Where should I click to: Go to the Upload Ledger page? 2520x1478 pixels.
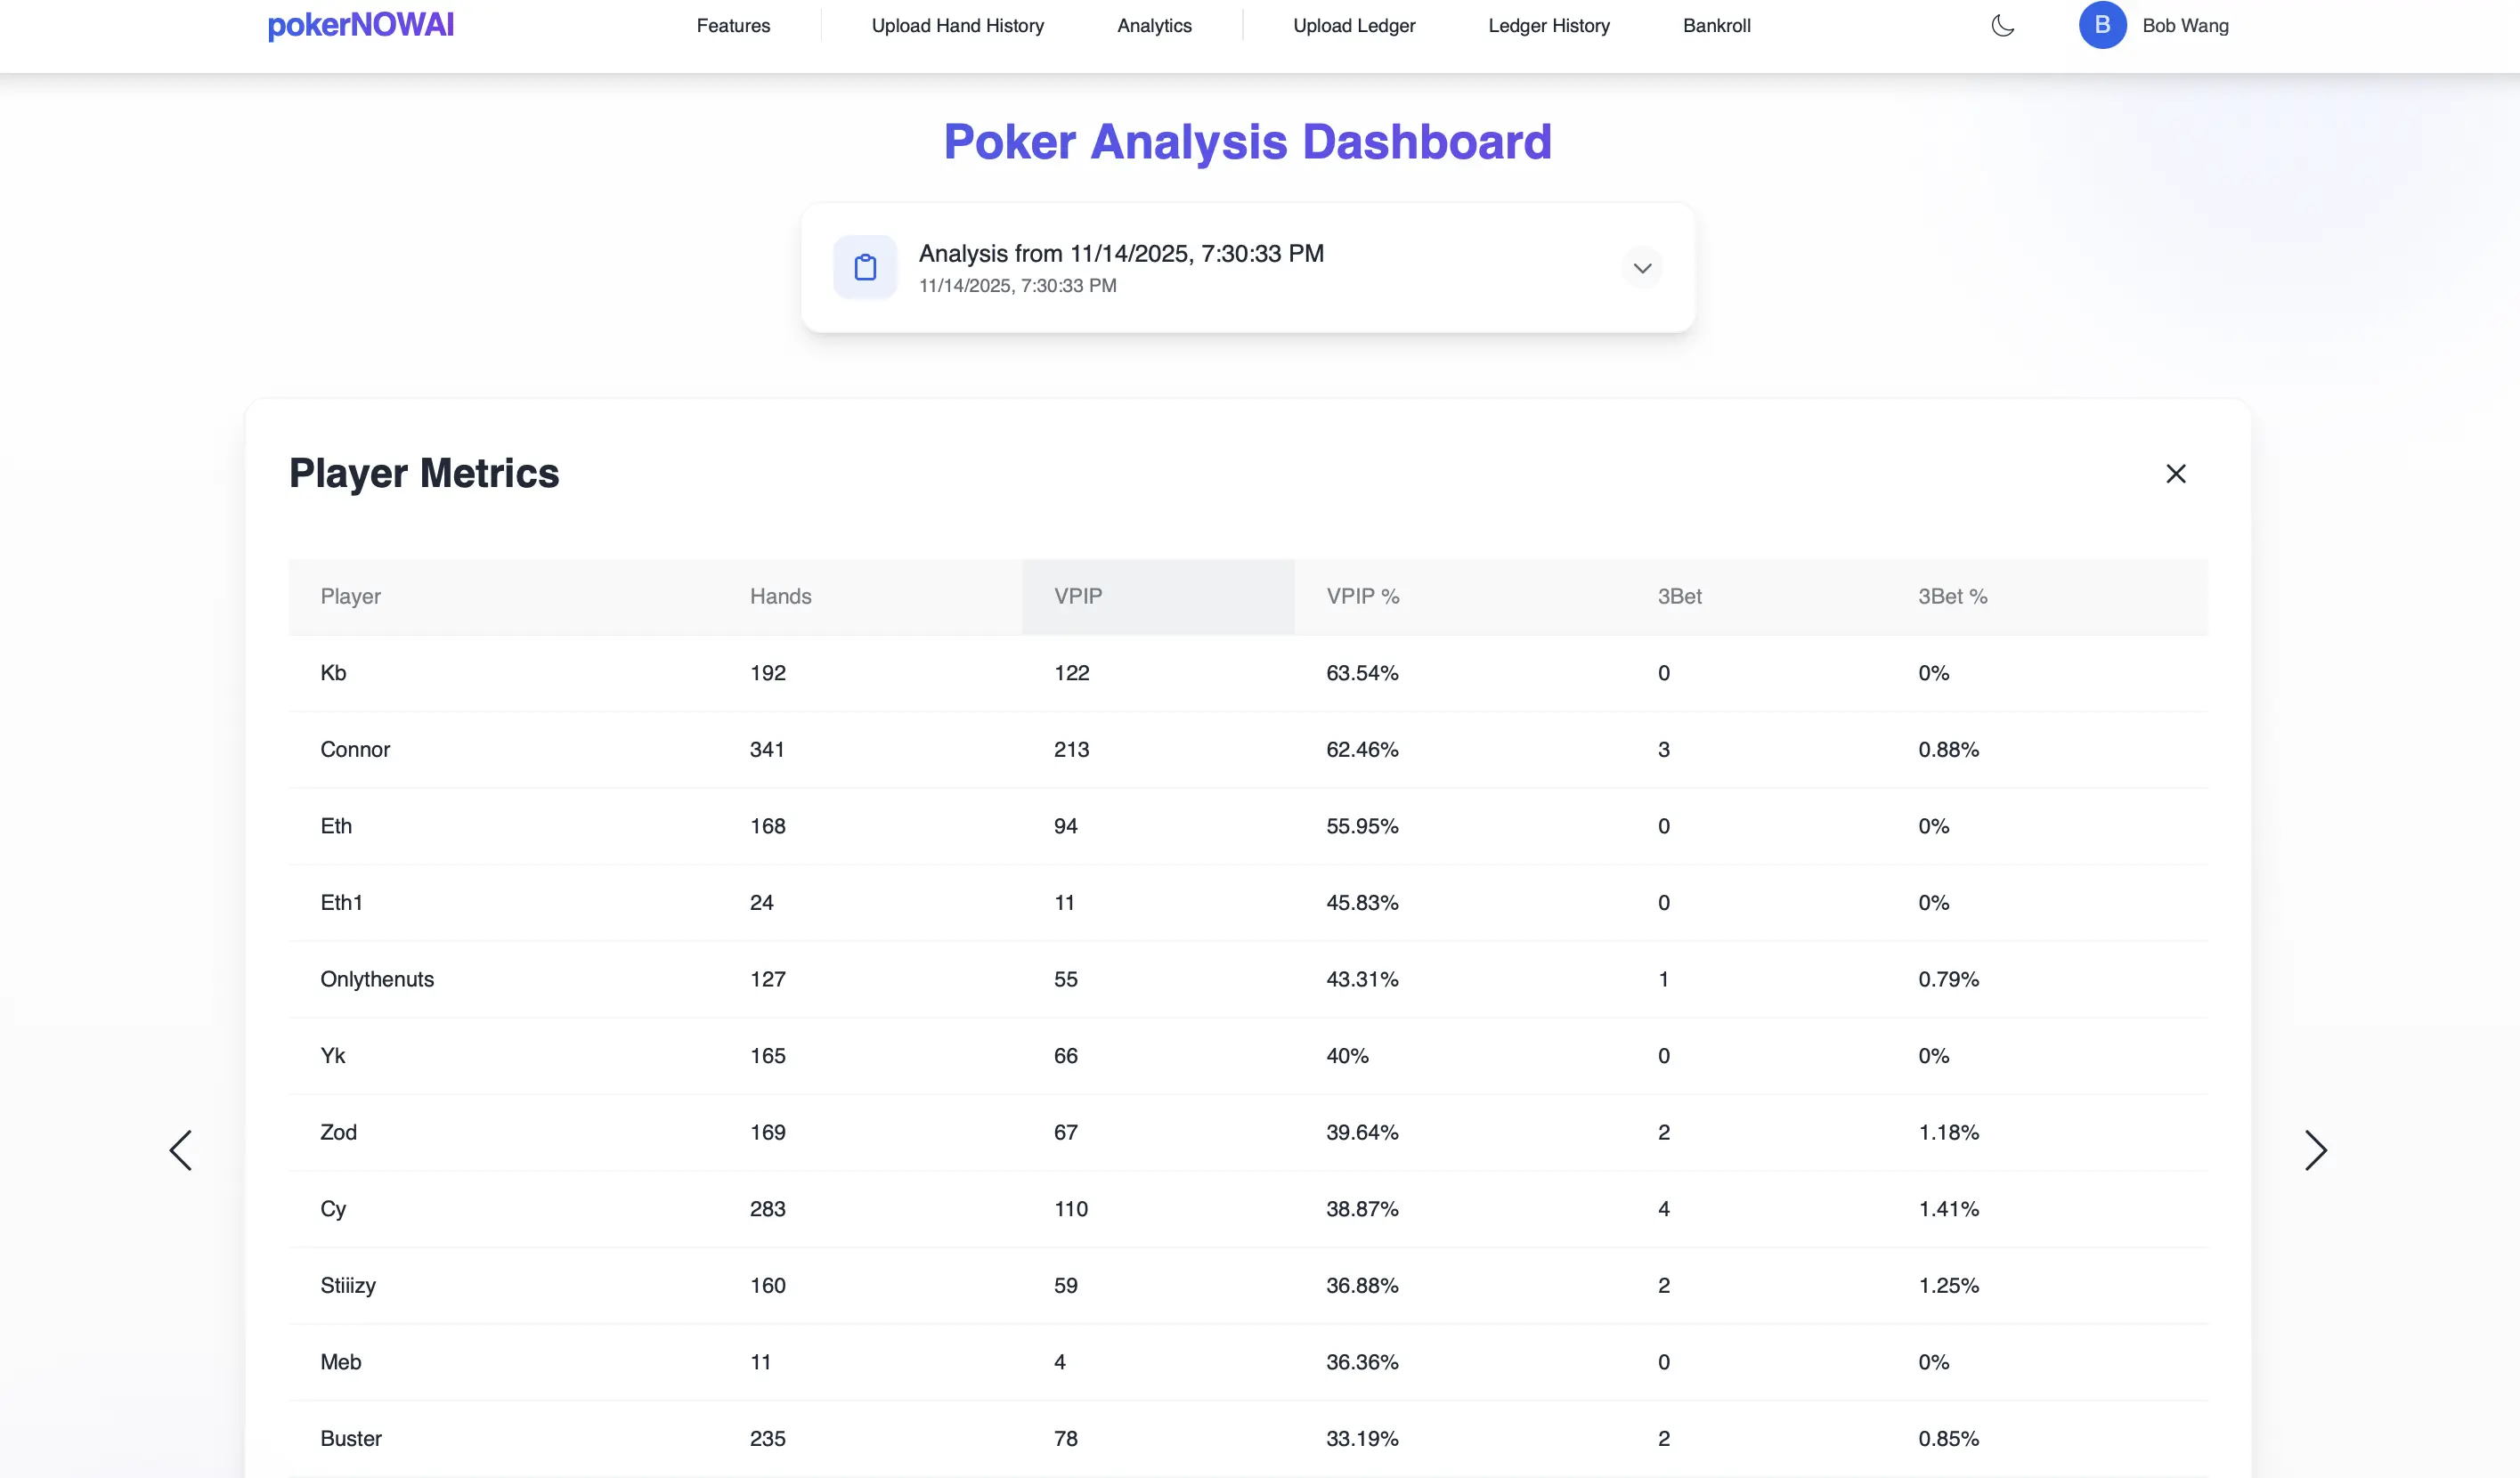point(1355,25)
